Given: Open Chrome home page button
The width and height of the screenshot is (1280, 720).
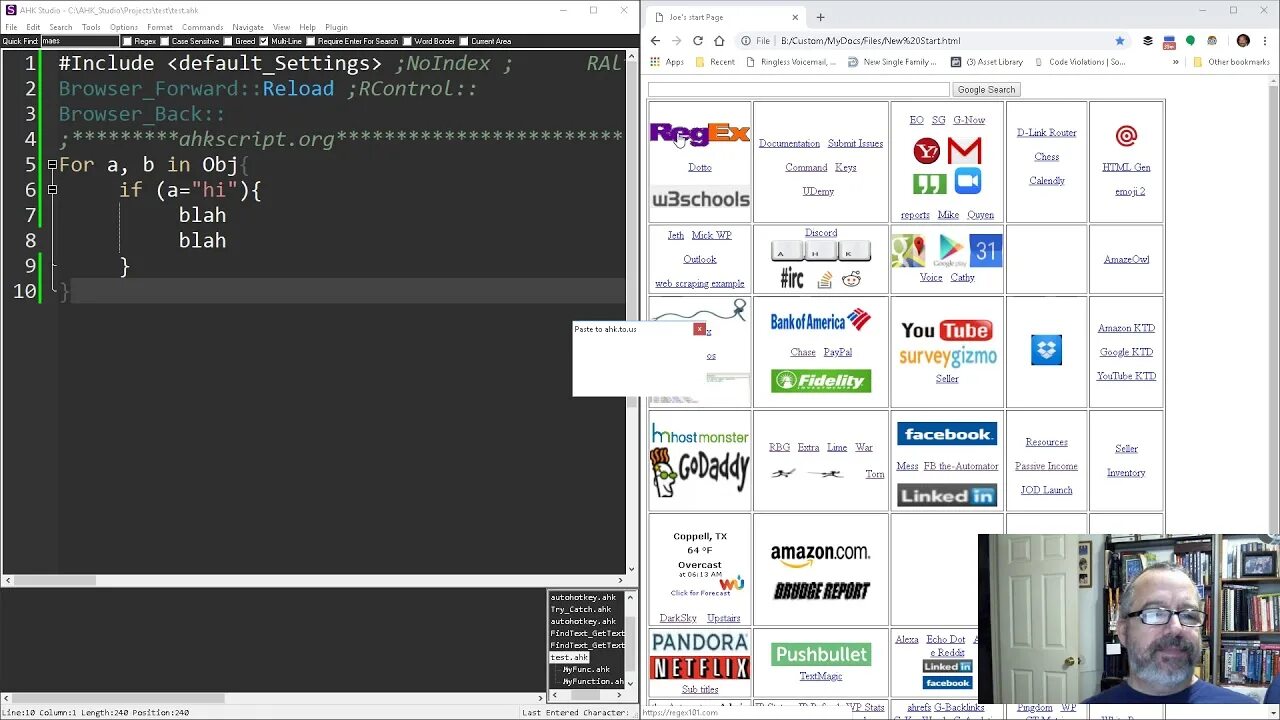Looking at the screenshot, I should pos(718,41).
